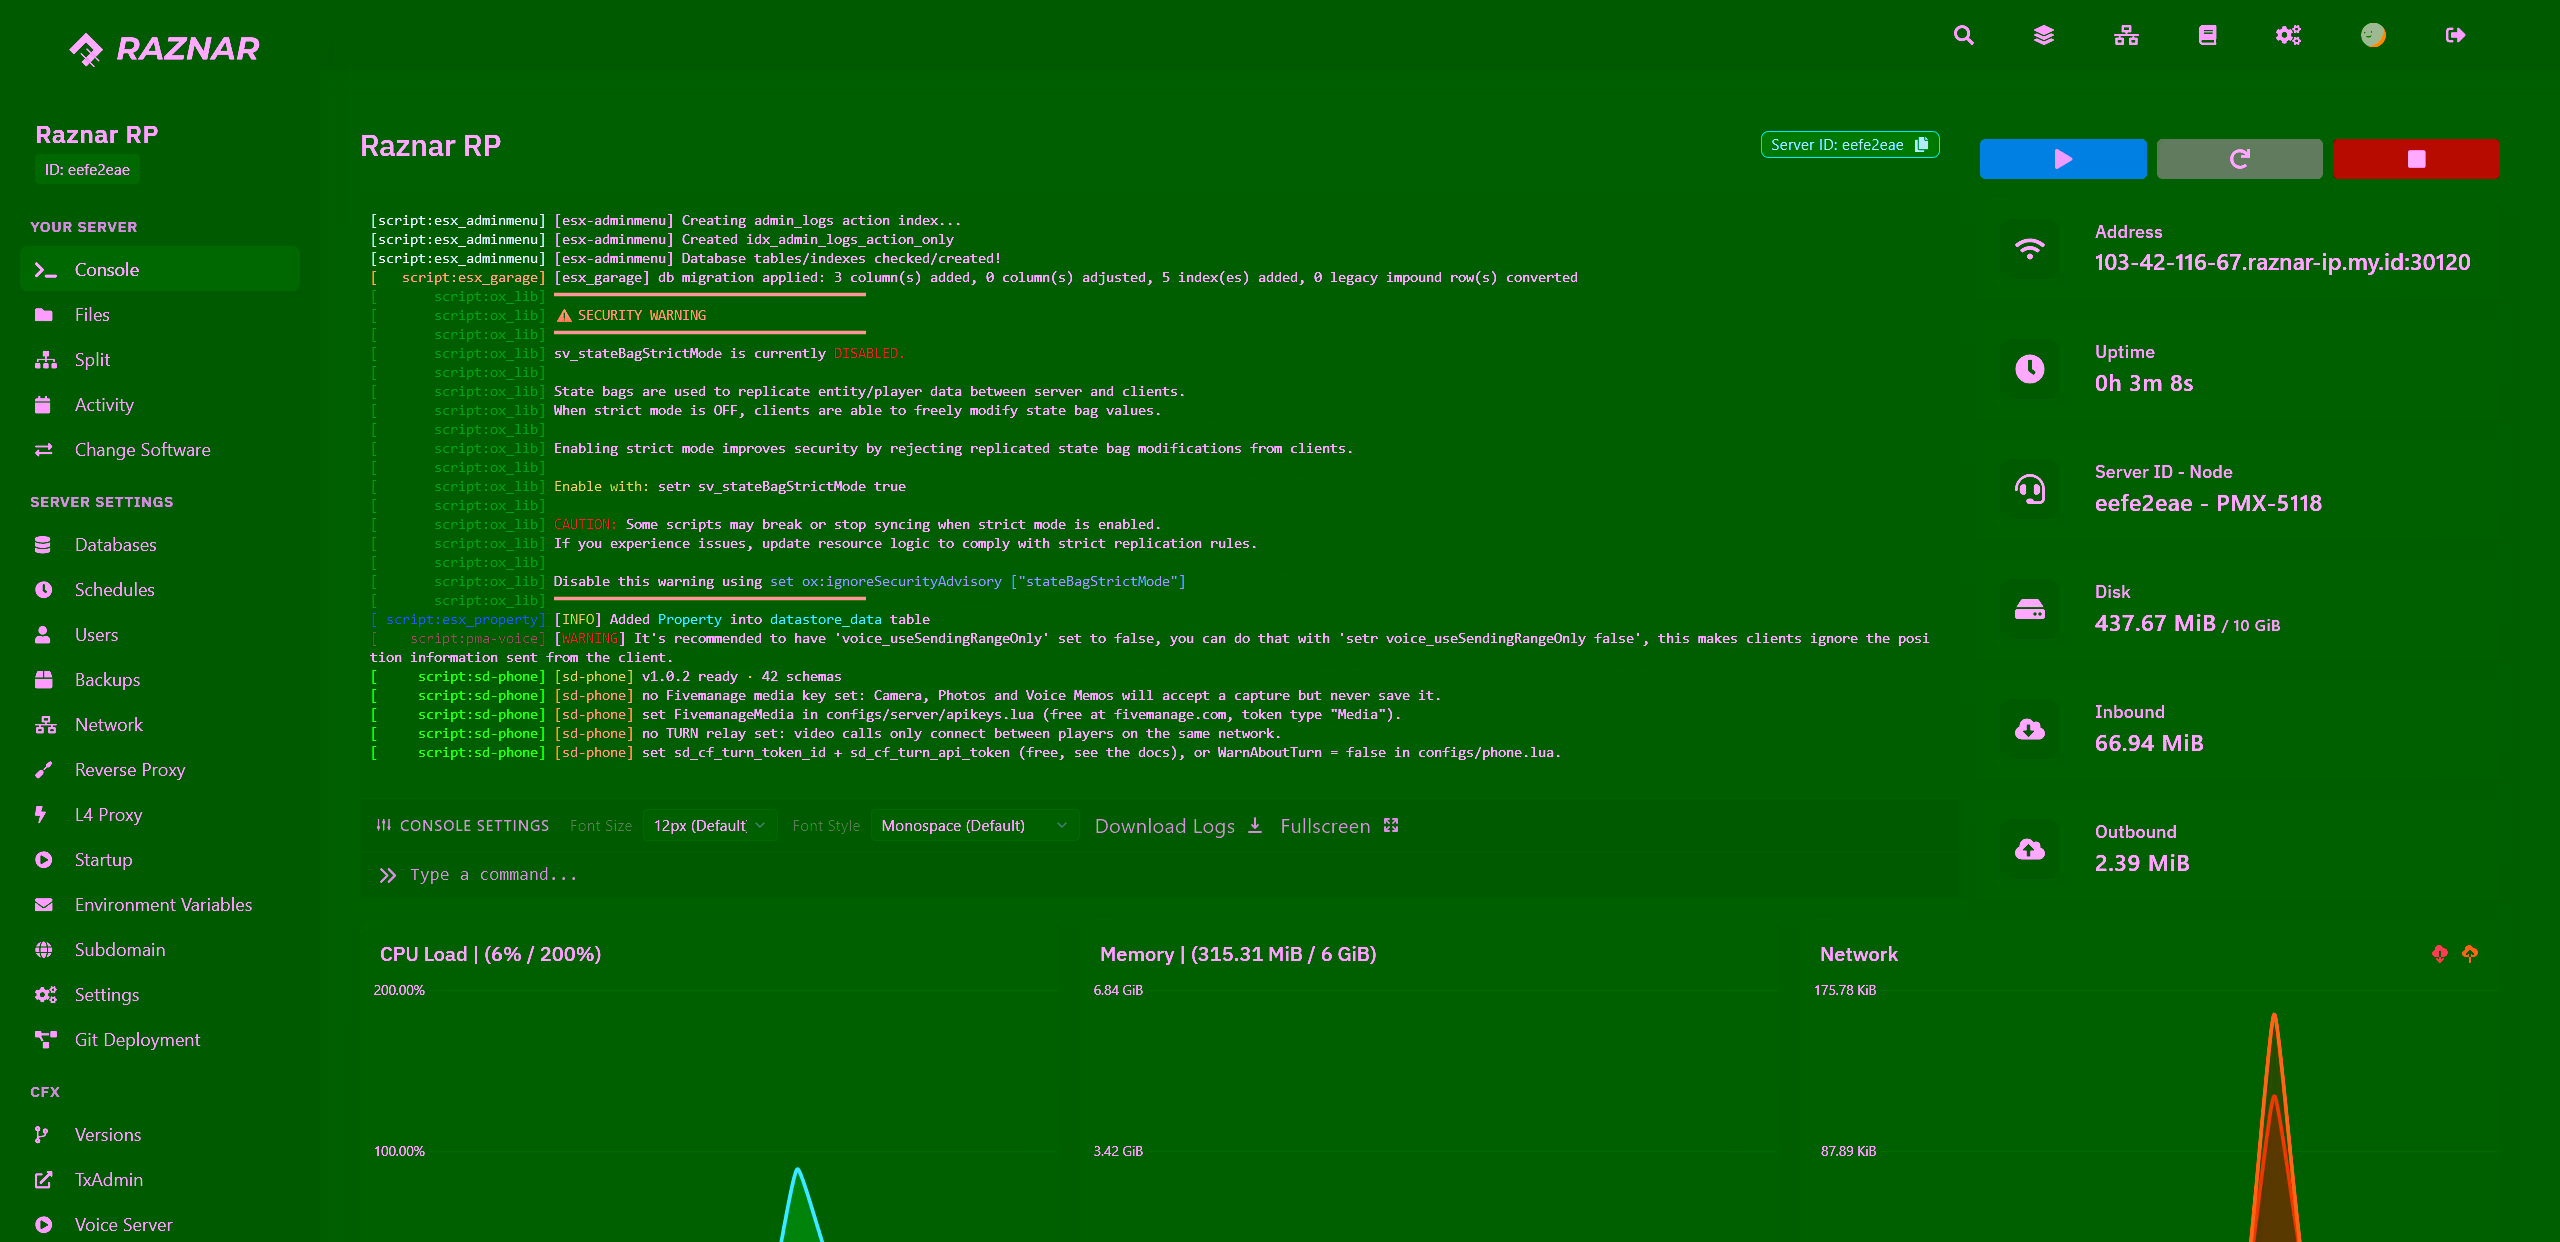Start the server with the blue play button
The height and width of the screenshot is (1242, 2560).
[x=2063, y=159]
